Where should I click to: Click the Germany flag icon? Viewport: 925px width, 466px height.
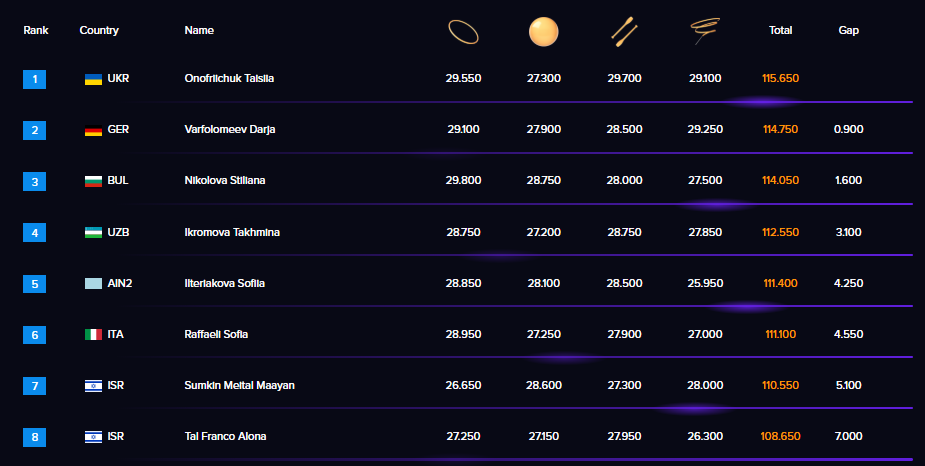93,130
